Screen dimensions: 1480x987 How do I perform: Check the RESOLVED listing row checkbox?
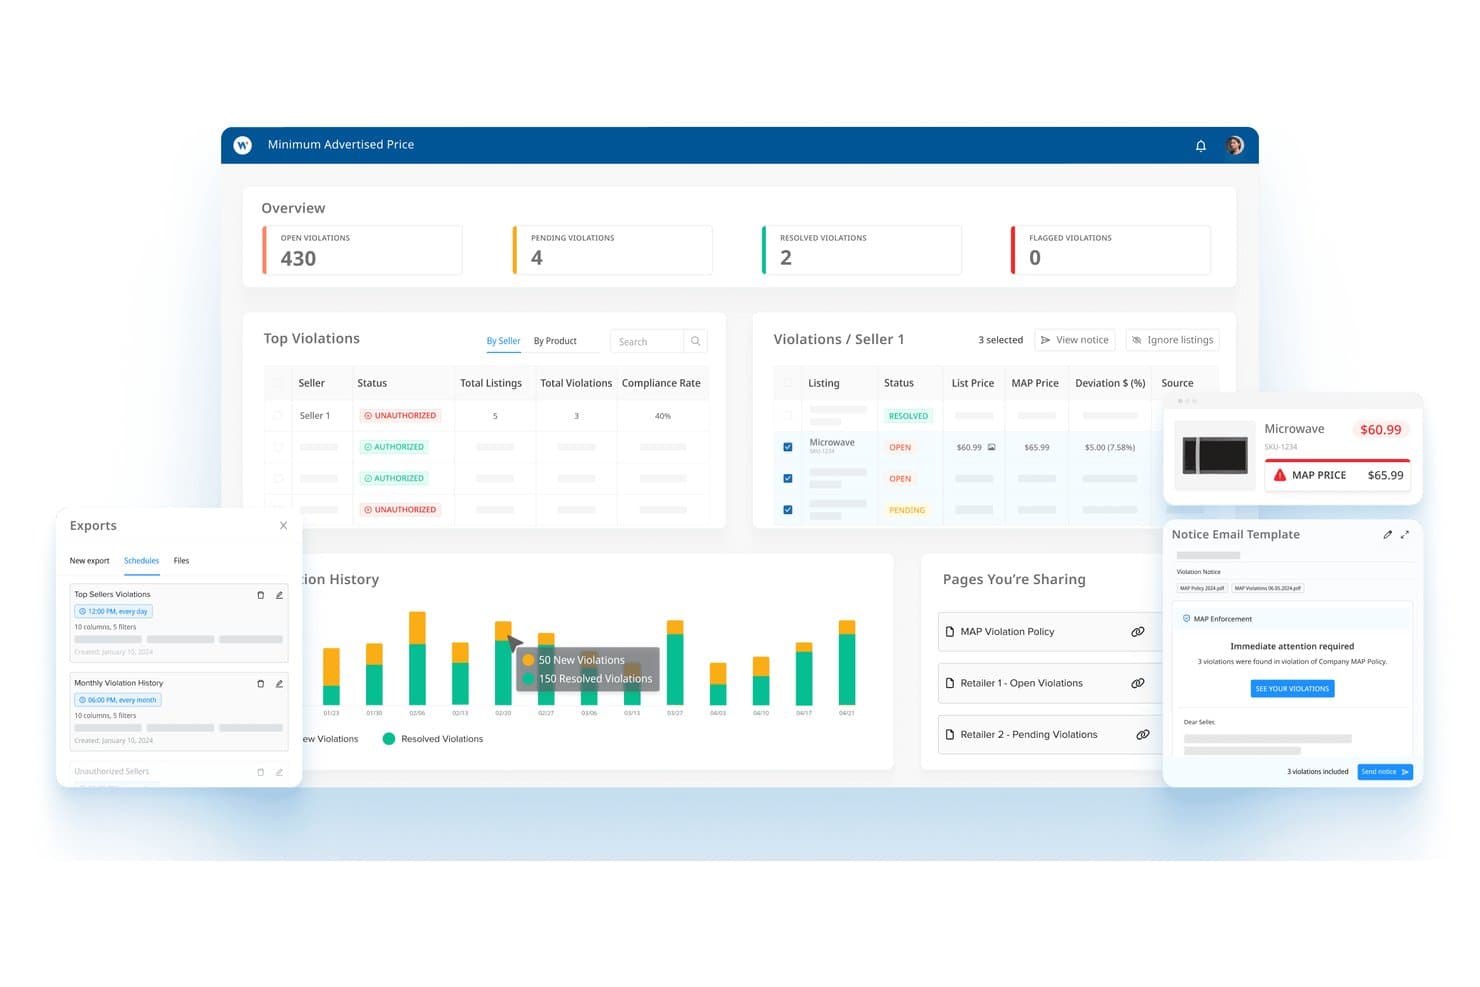(x=788, y=416)
